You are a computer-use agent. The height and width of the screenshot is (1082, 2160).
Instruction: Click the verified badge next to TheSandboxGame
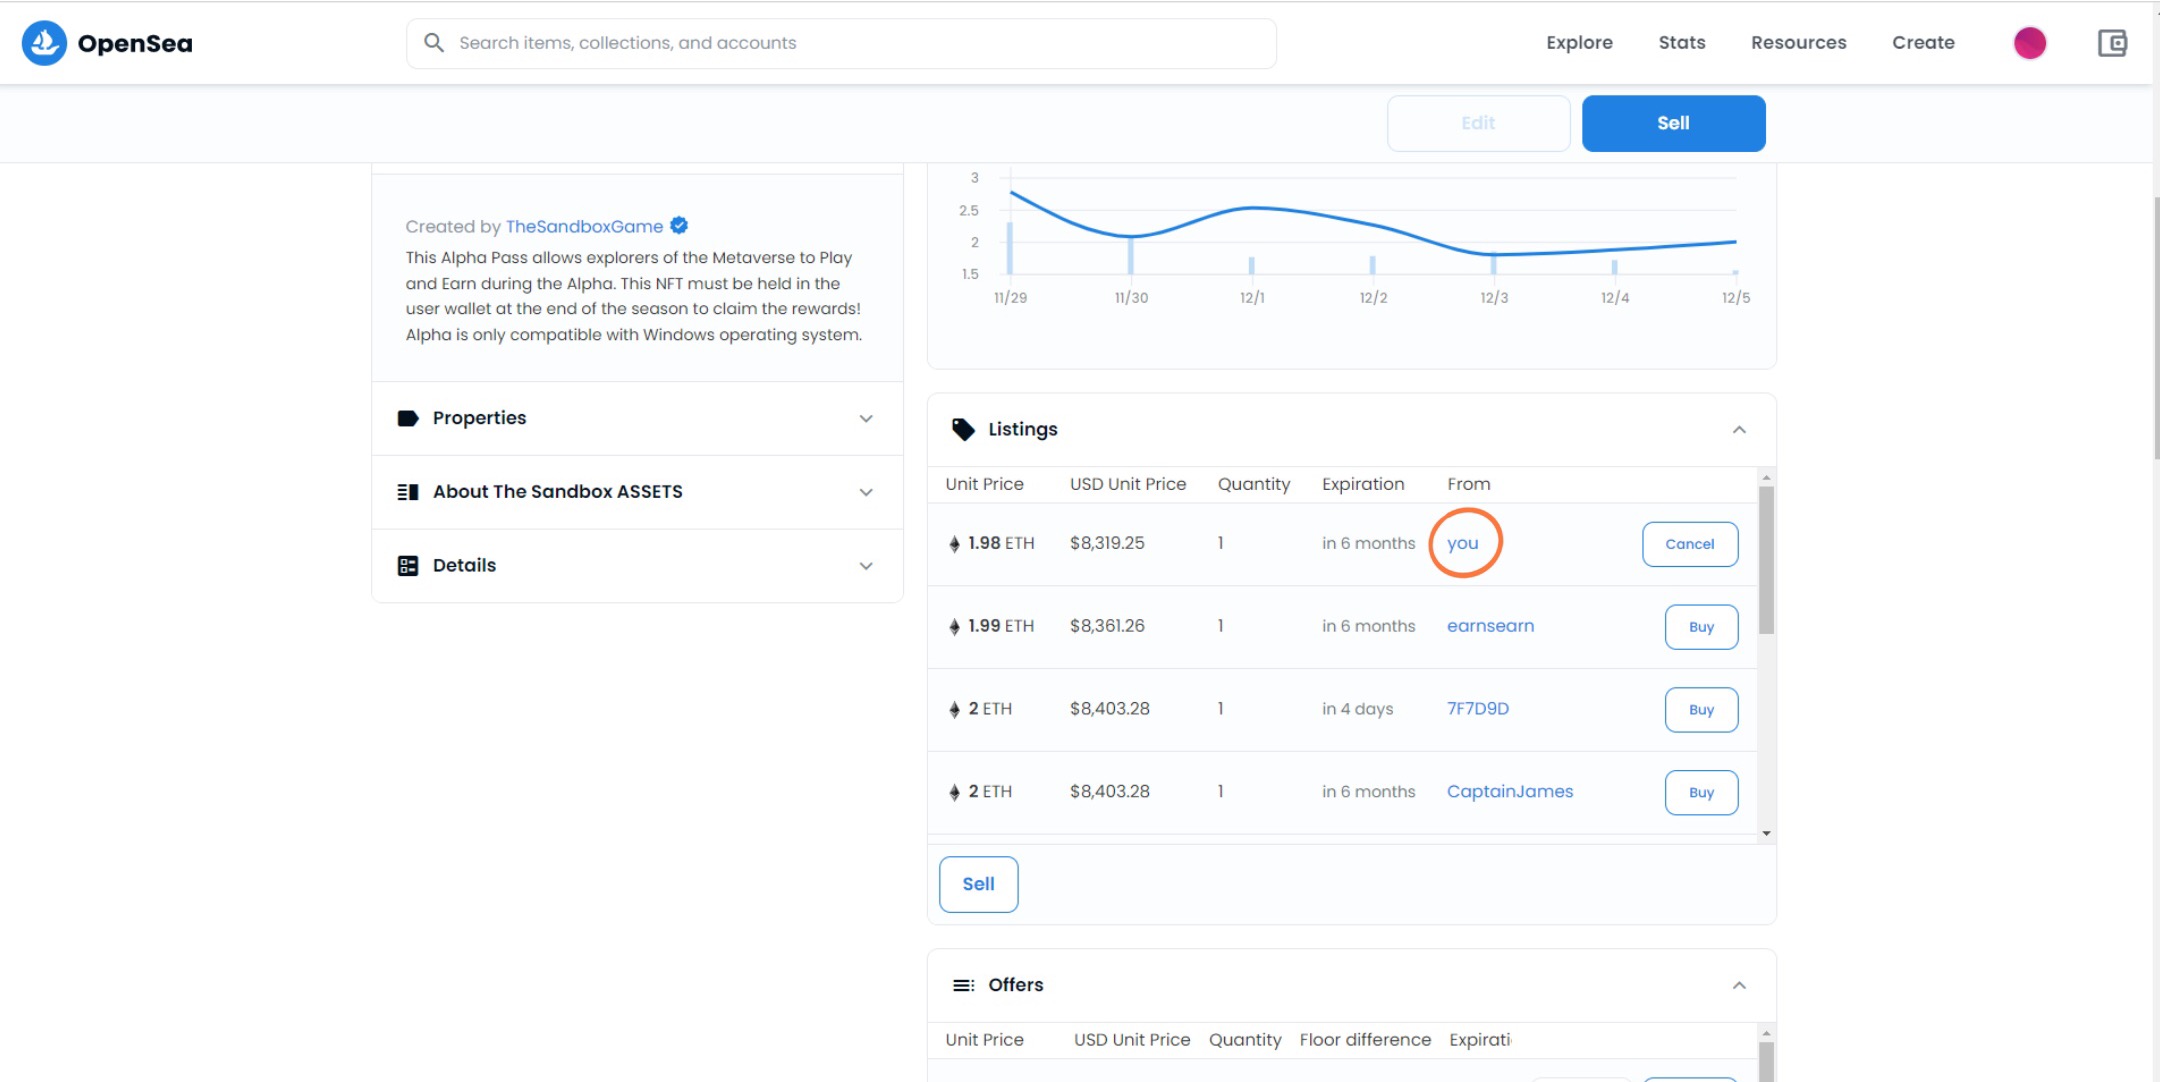click(679, 226)
